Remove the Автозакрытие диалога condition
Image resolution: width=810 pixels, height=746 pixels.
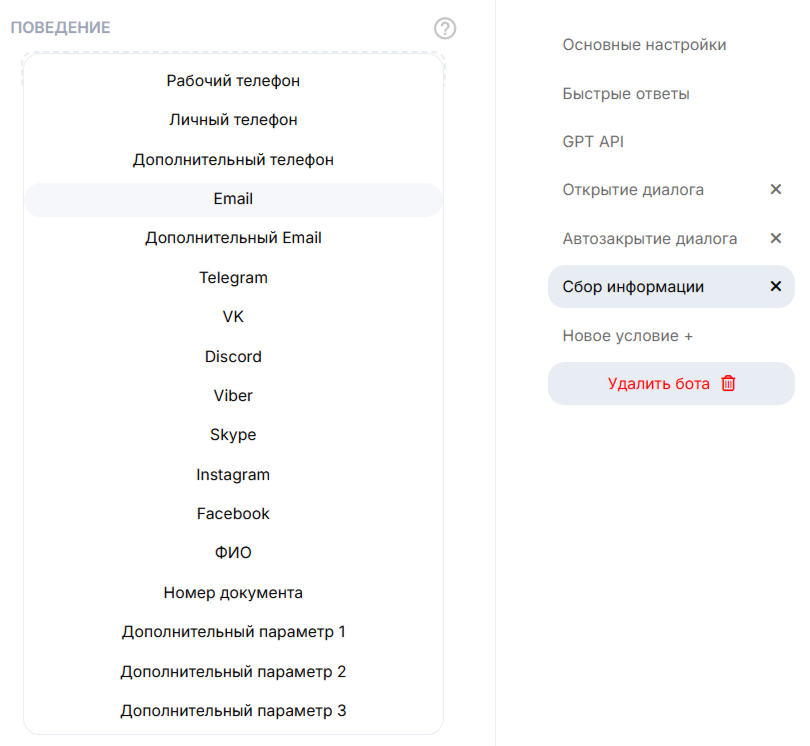pyautogui.click(x=775, y=238)
